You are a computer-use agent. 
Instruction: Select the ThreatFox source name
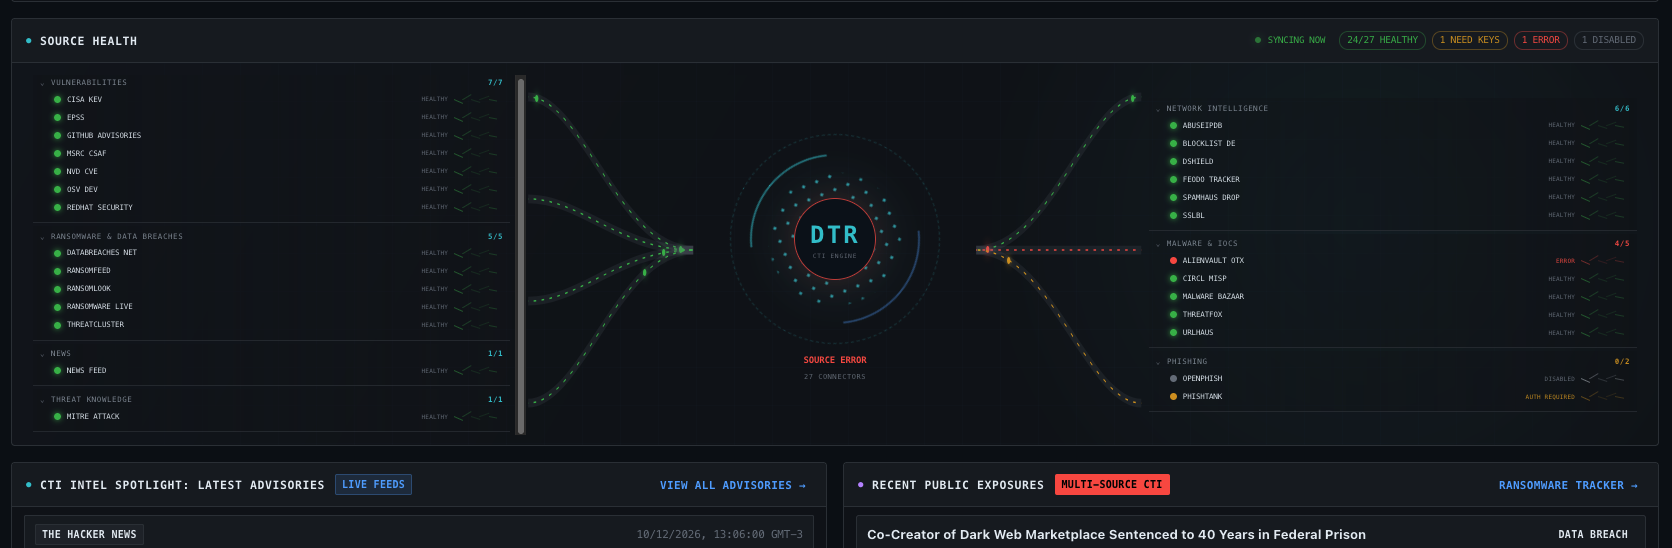pos(1202,315)
